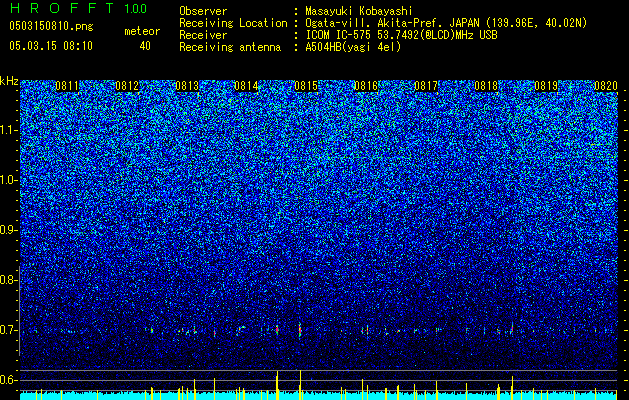Click the 1.0 kHz axis label
629x400 pixels.
(7, 180)
